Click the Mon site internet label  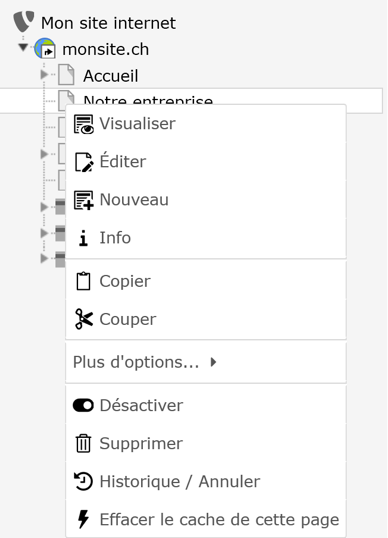pyautogui.click(x=108, y=23)
